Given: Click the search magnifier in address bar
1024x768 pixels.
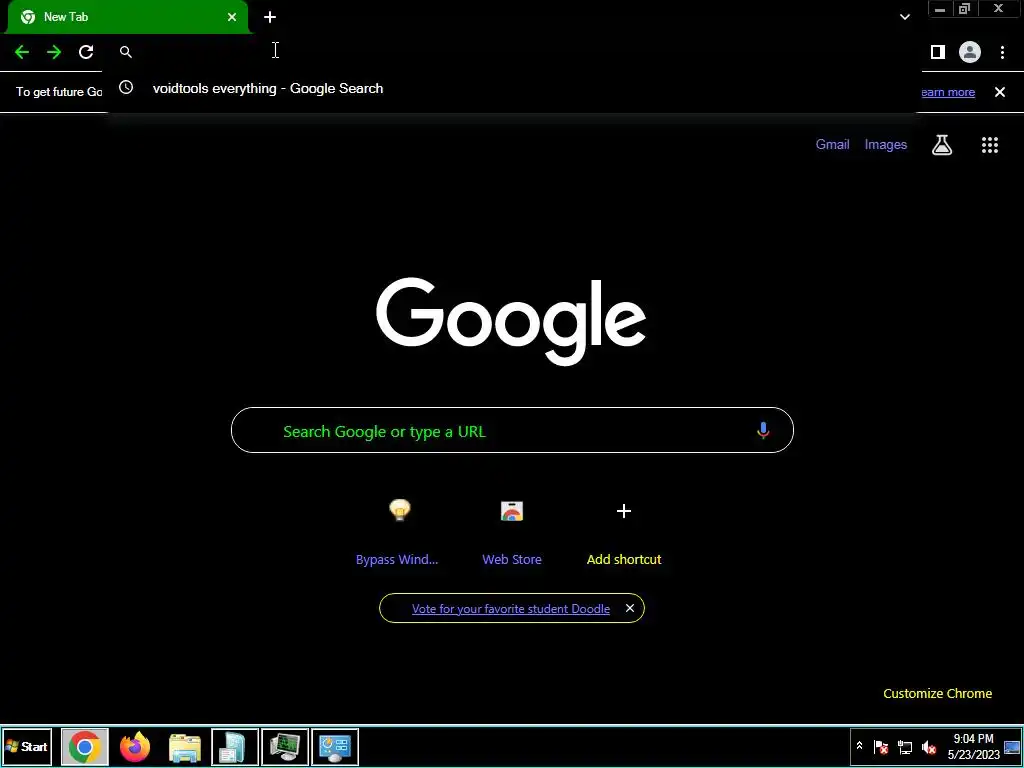Looking at the screenshot, I should click(x=126, y=52).
